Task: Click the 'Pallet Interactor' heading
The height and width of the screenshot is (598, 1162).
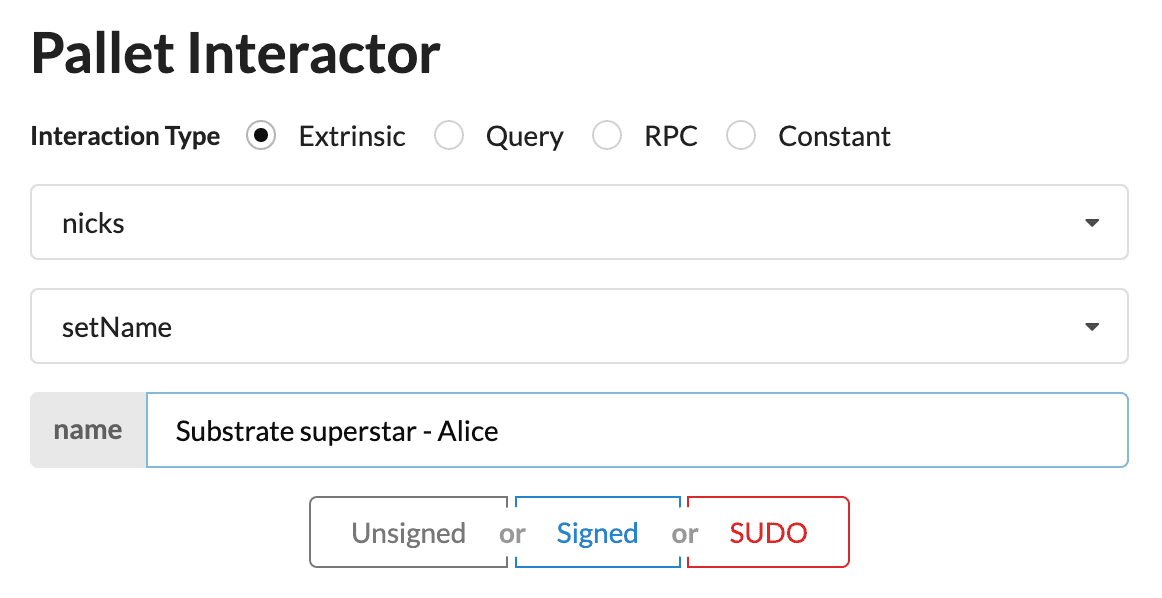Action: (x=235, y=54)
